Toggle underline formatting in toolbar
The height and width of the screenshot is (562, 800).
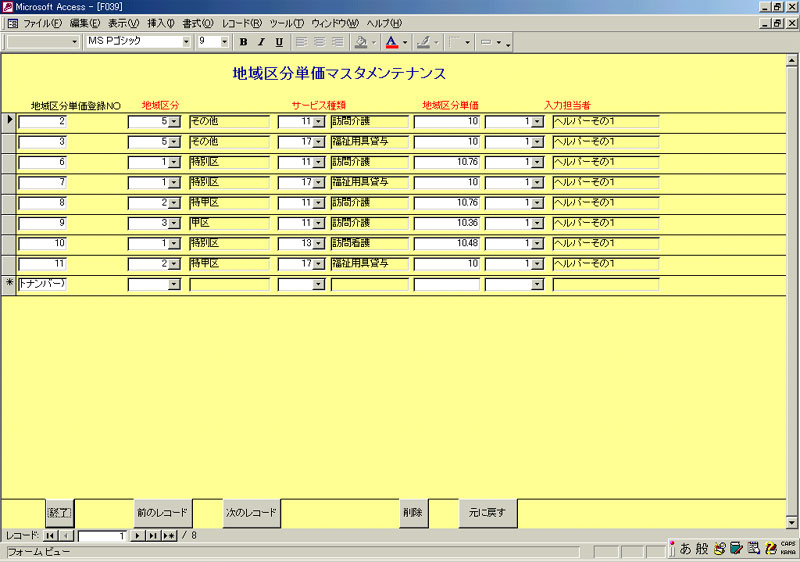[x=279, y=42]
